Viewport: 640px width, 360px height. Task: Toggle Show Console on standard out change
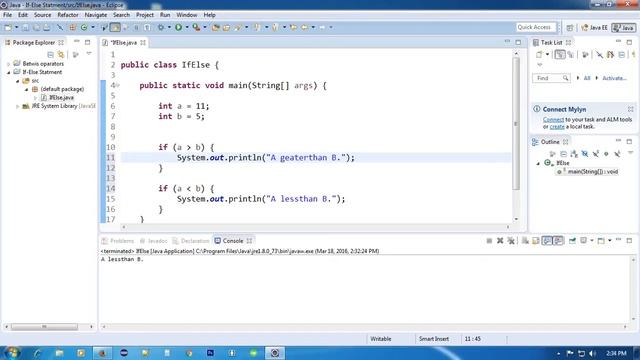pos(547,241)
